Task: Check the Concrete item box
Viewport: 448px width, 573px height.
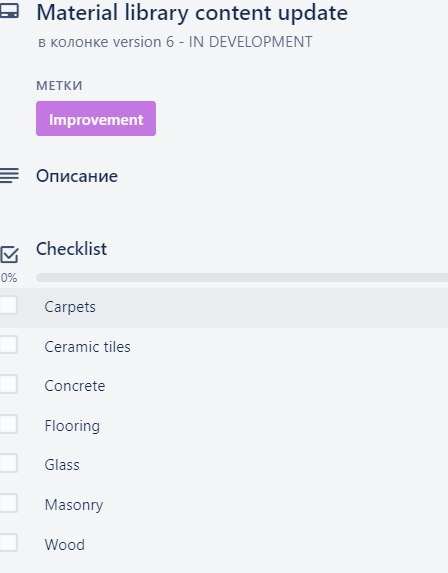Action: 8,384
